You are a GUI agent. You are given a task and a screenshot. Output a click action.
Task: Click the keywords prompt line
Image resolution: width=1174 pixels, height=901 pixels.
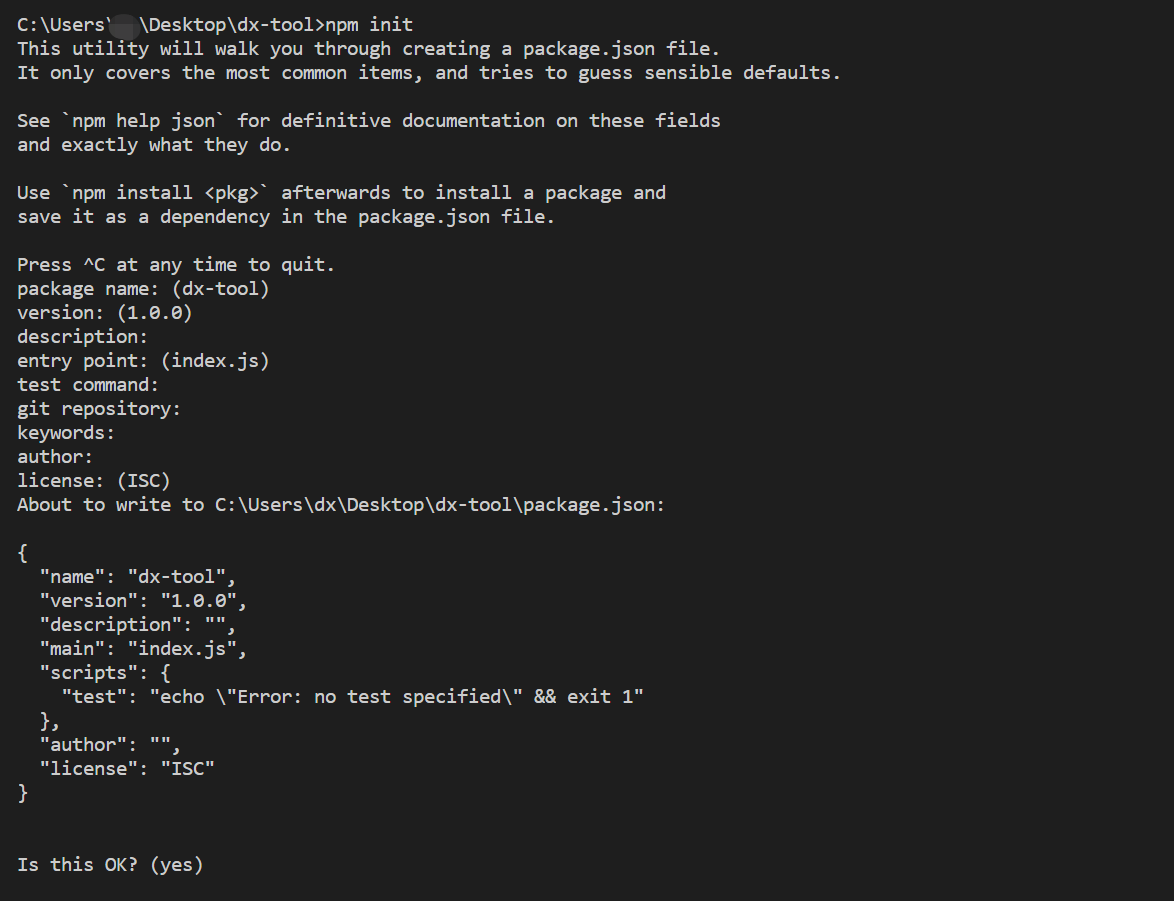point(66,432)
